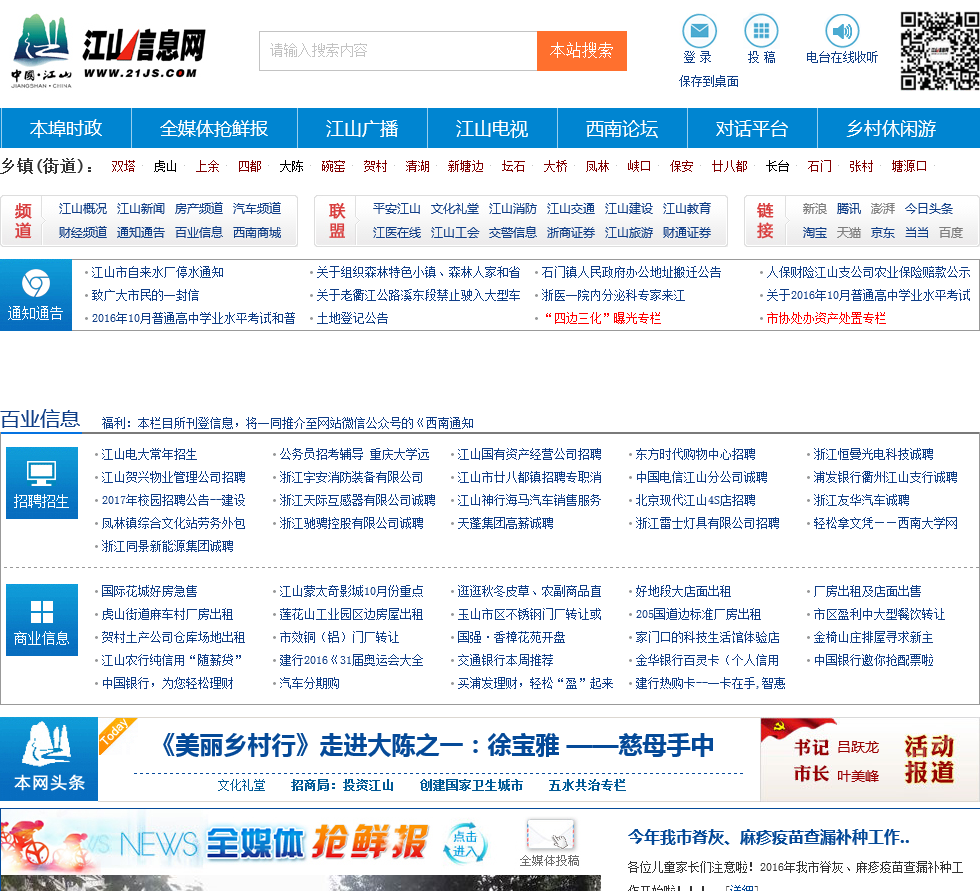
Task: Open notice 江山市自来水厂停水通知
Action: tap(158, 272)
